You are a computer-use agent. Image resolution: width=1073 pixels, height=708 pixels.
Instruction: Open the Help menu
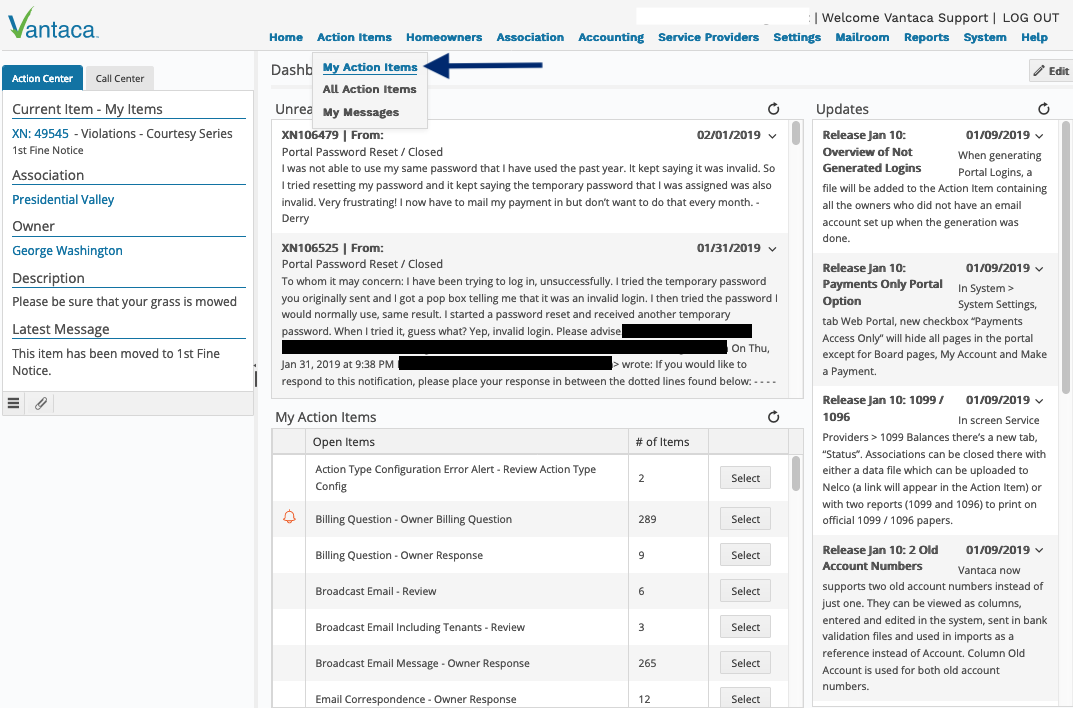point(1034,37)
